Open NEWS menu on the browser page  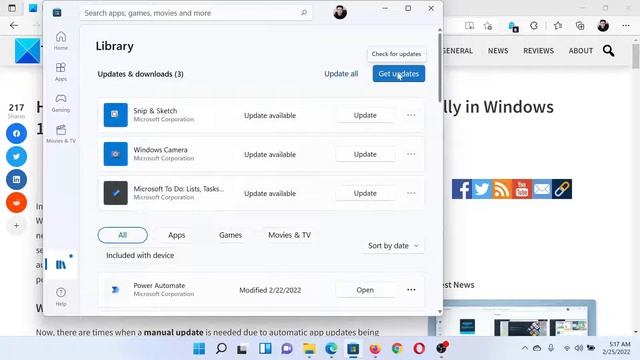click(498, 51)
